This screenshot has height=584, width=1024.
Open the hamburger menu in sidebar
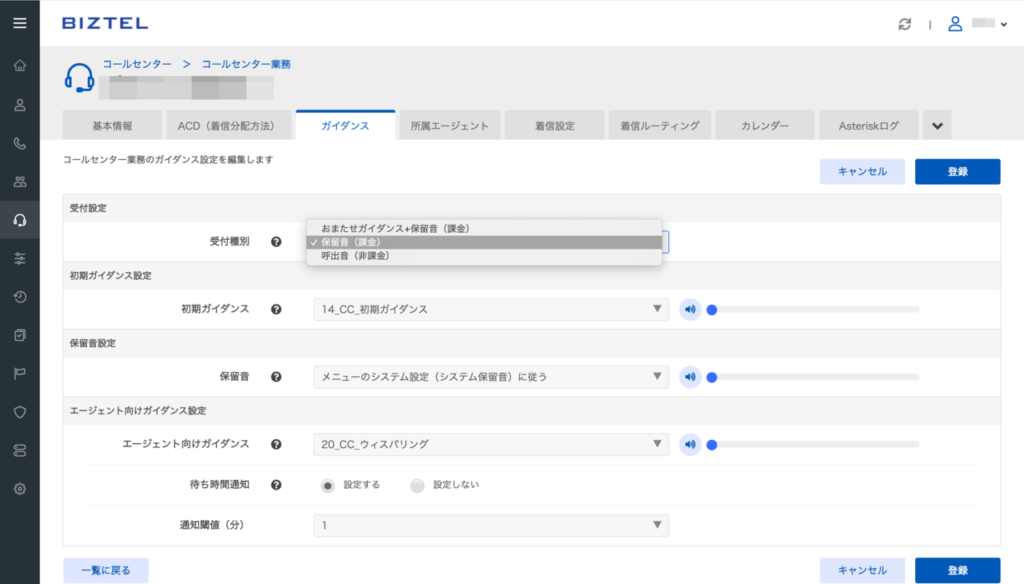[x=19, y=23]
